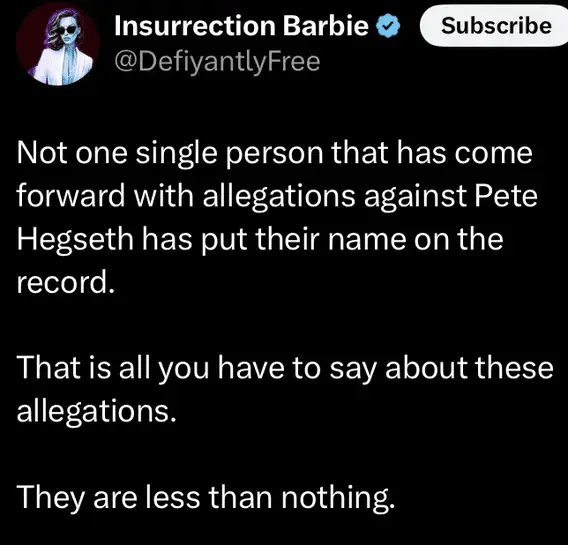Click the word "nothing." at the end

coord(338,498)
